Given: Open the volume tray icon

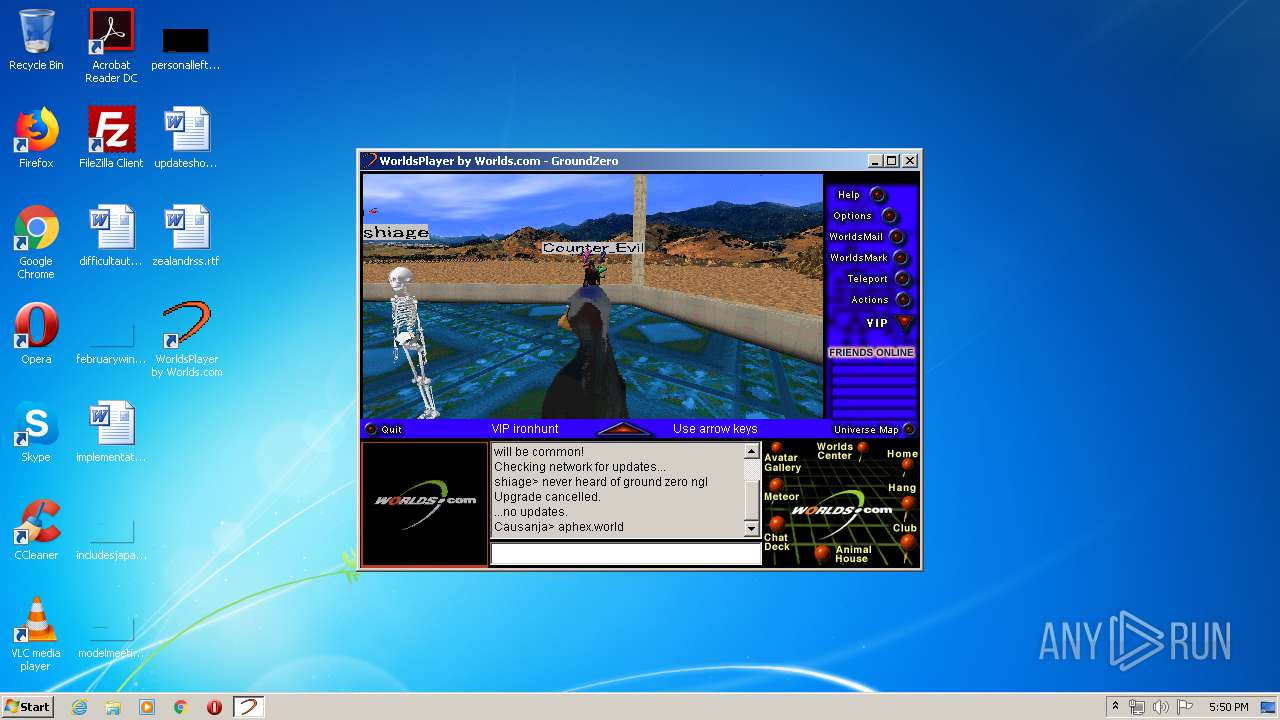Looking at the screenshot, I should [1160, 707].
